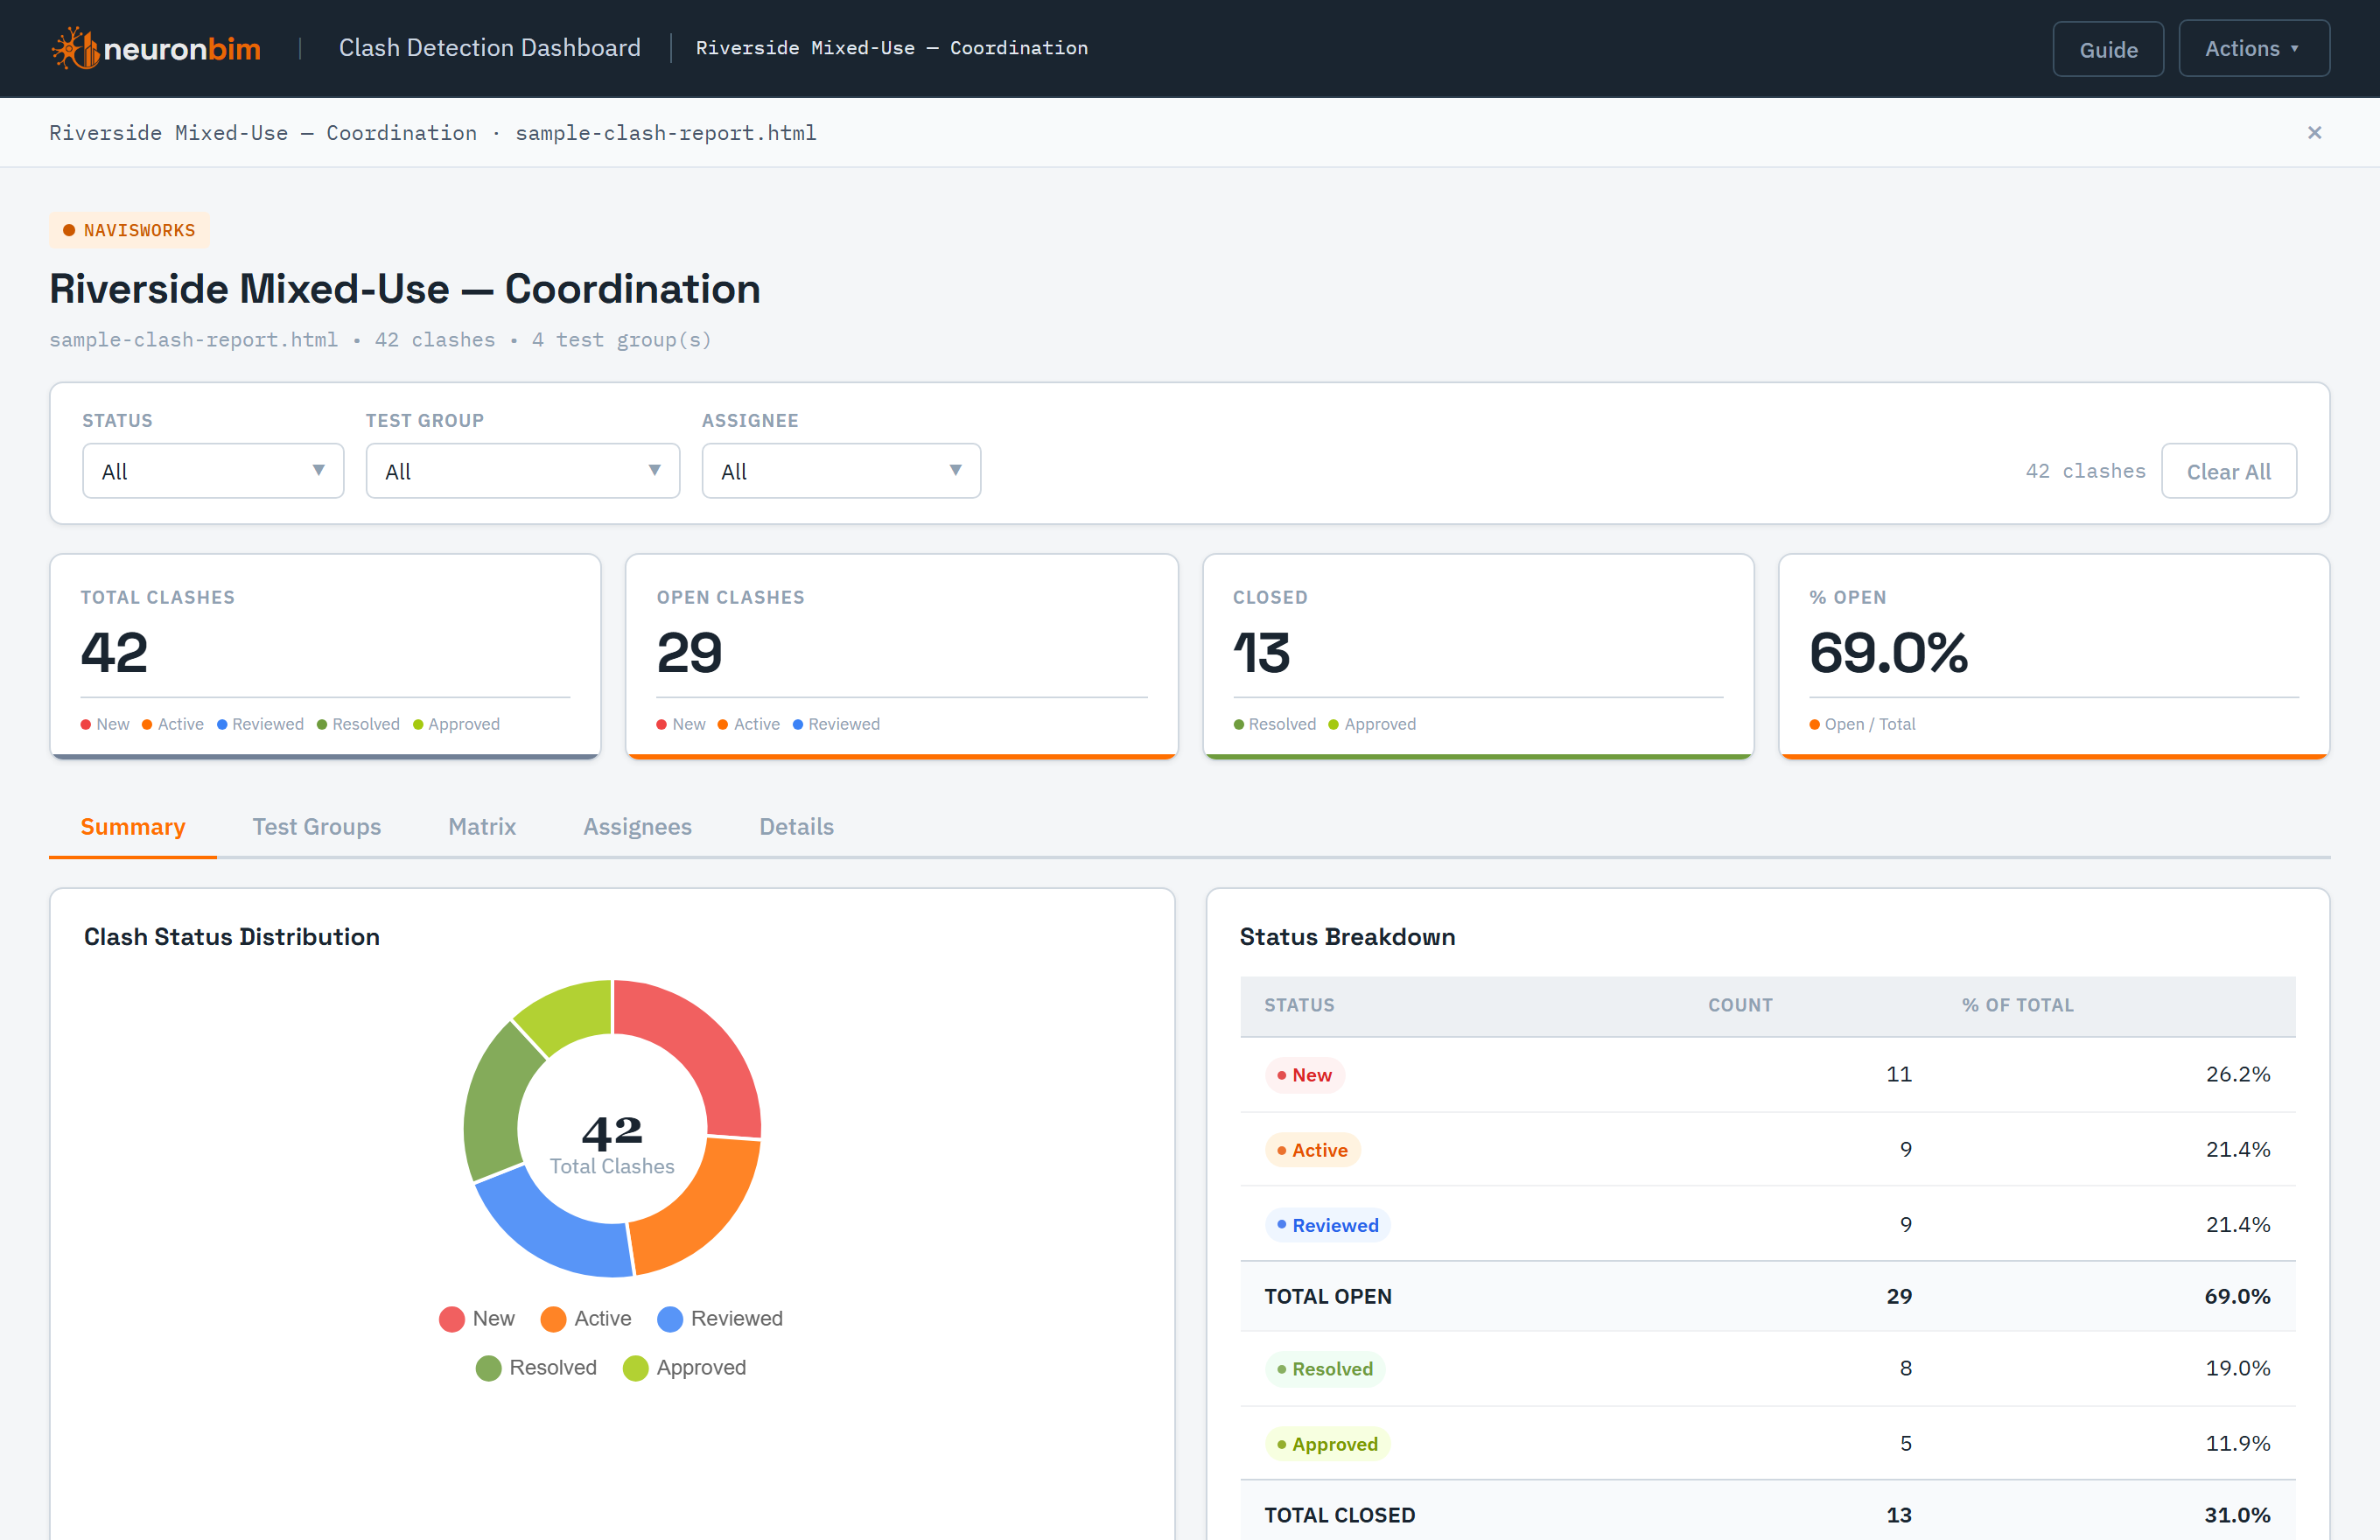The image size is (2380, 1540).
Task: Click the Resolved status badge in breakdown table
Action: click(x=1325, y=1369)
